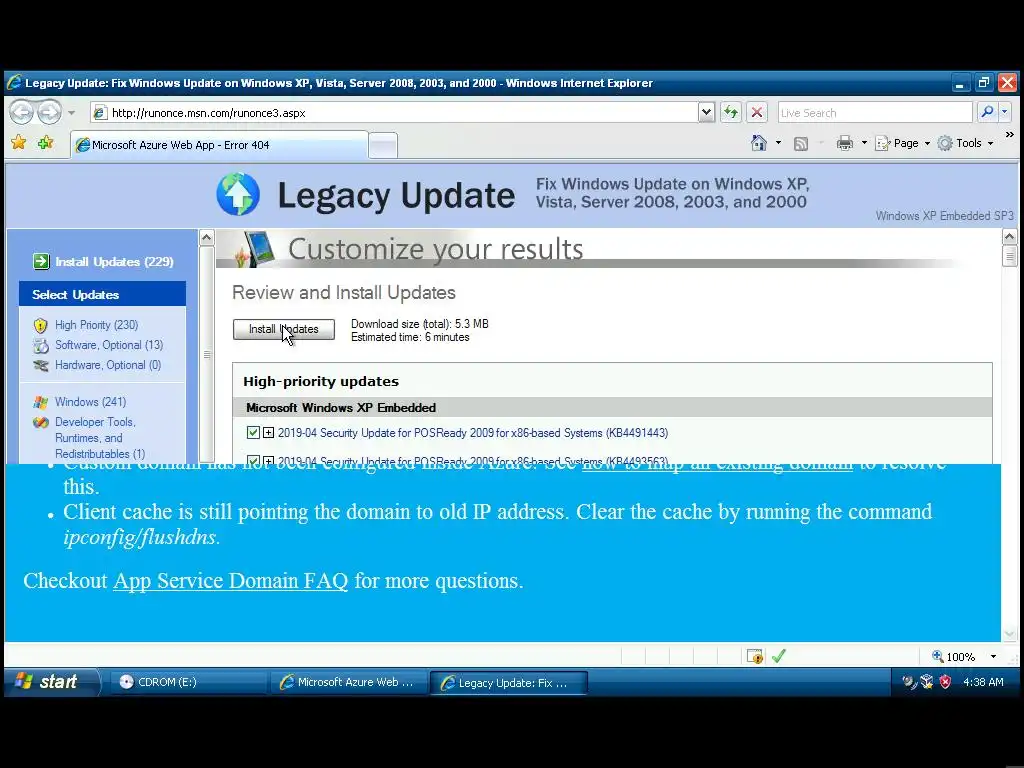Click the red security shield tray icon

point(945,682)
